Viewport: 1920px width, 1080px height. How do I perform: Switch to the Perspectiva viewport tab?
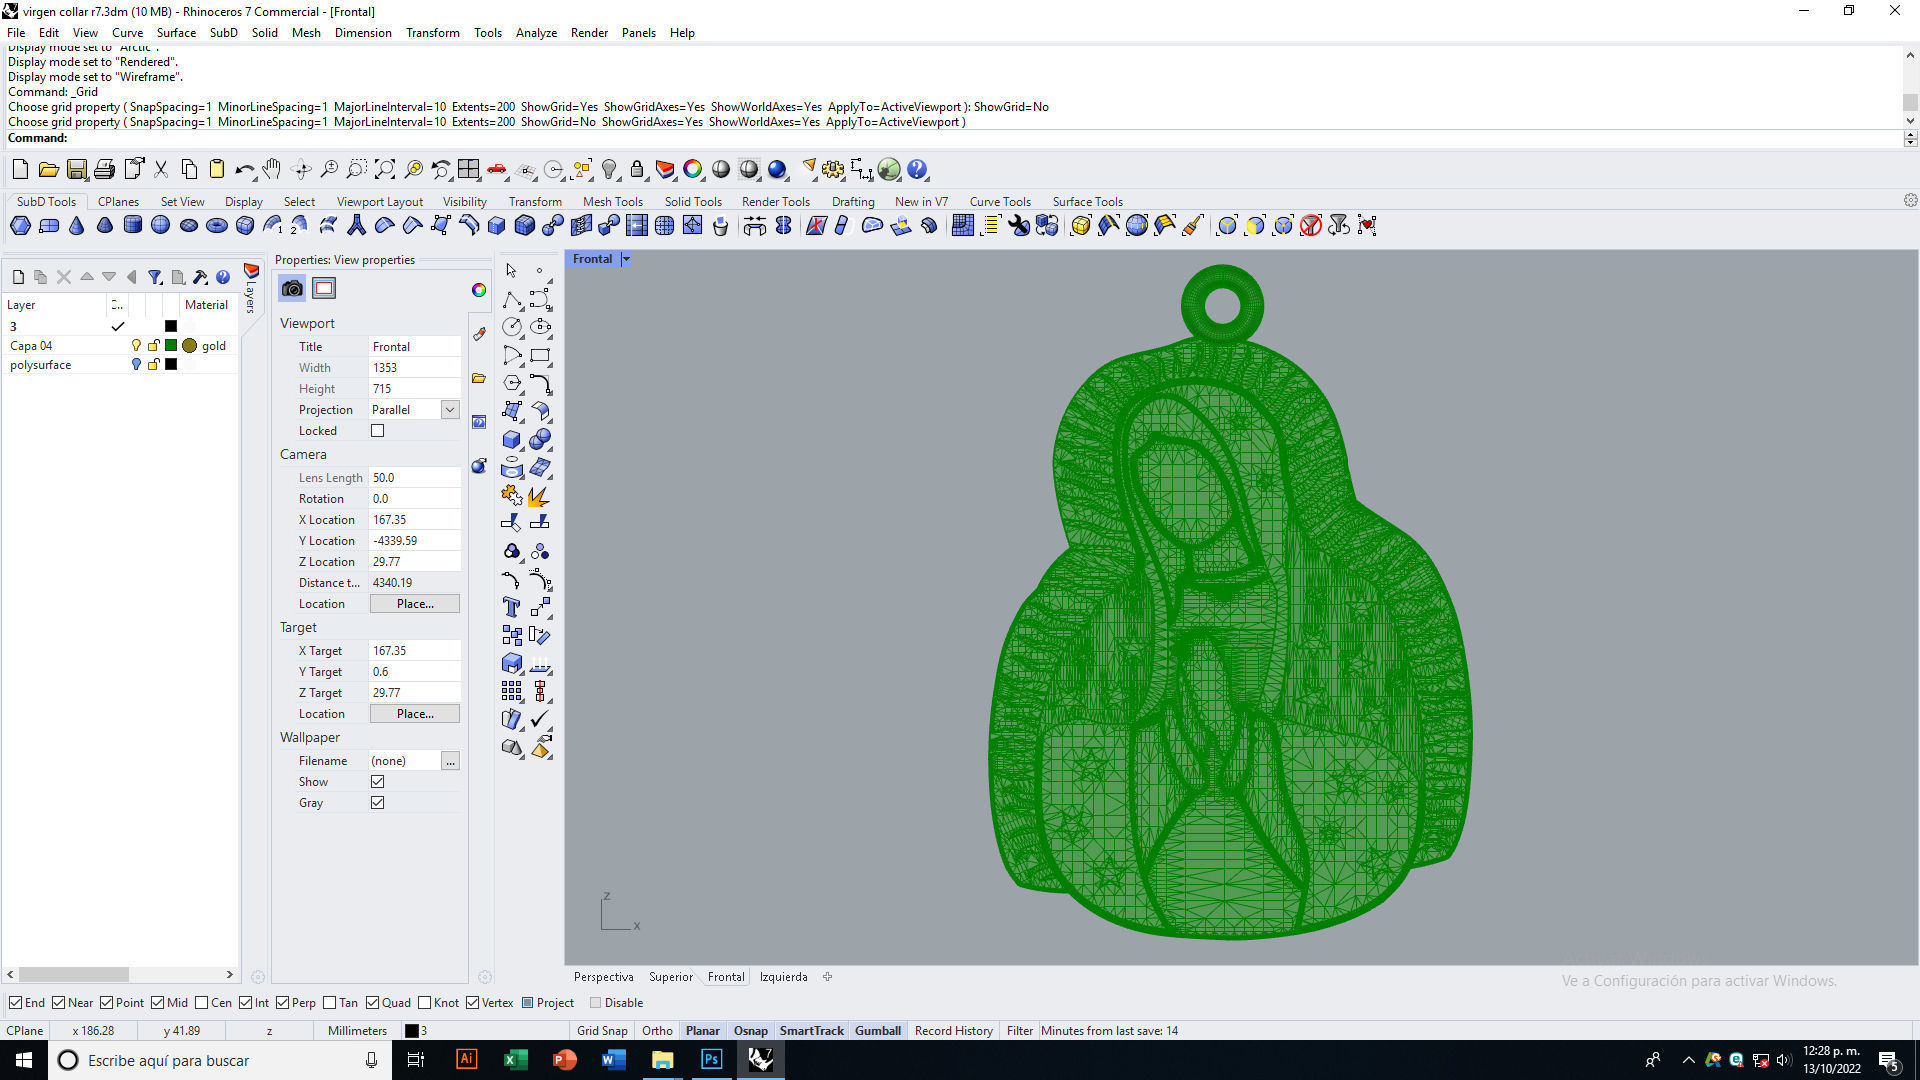(x=603, y=977)
